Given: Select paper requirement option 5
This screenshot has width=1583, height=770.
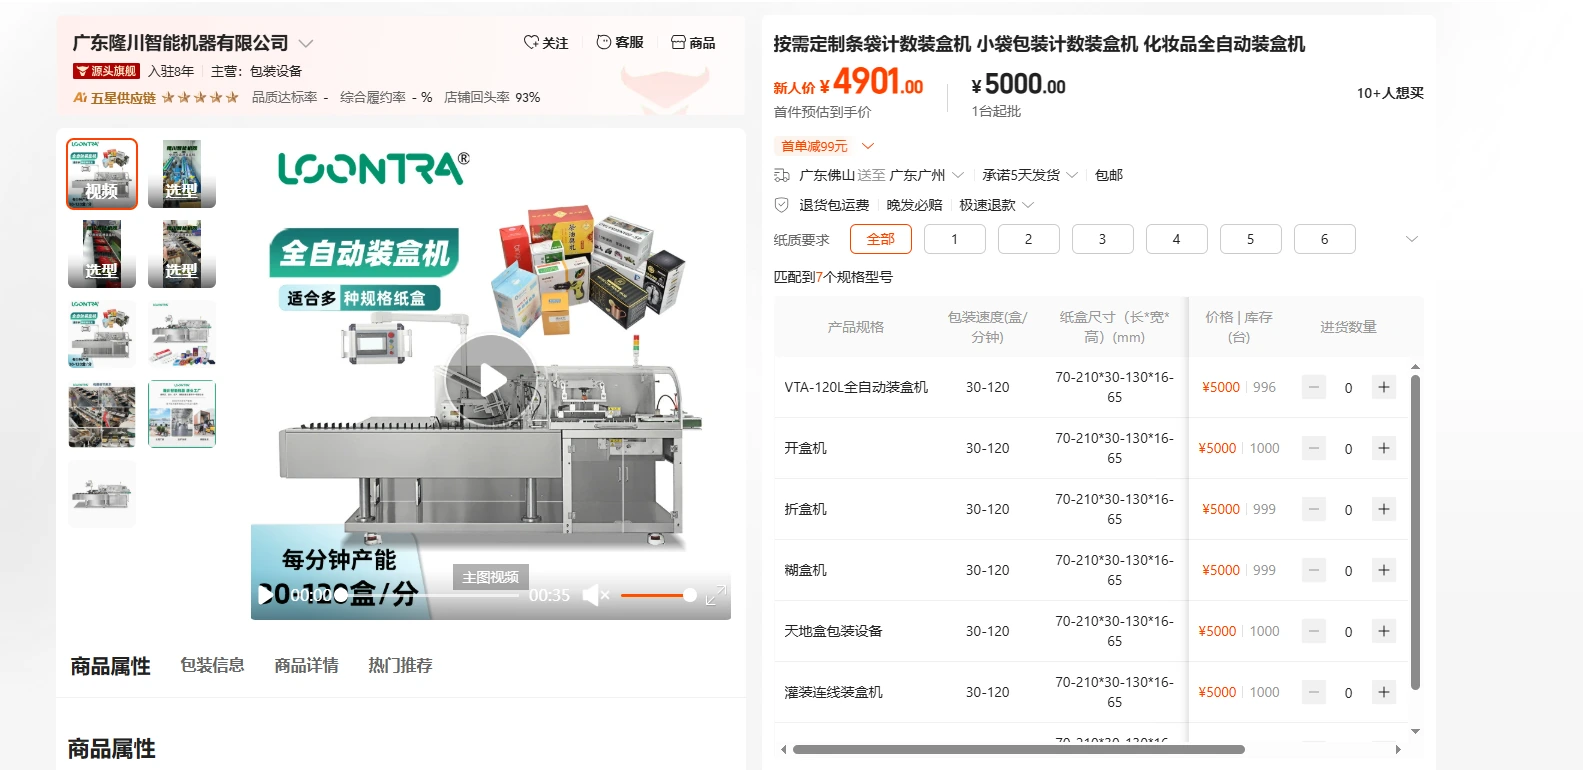Looking at the screenshot, I should click(1251, 239).
